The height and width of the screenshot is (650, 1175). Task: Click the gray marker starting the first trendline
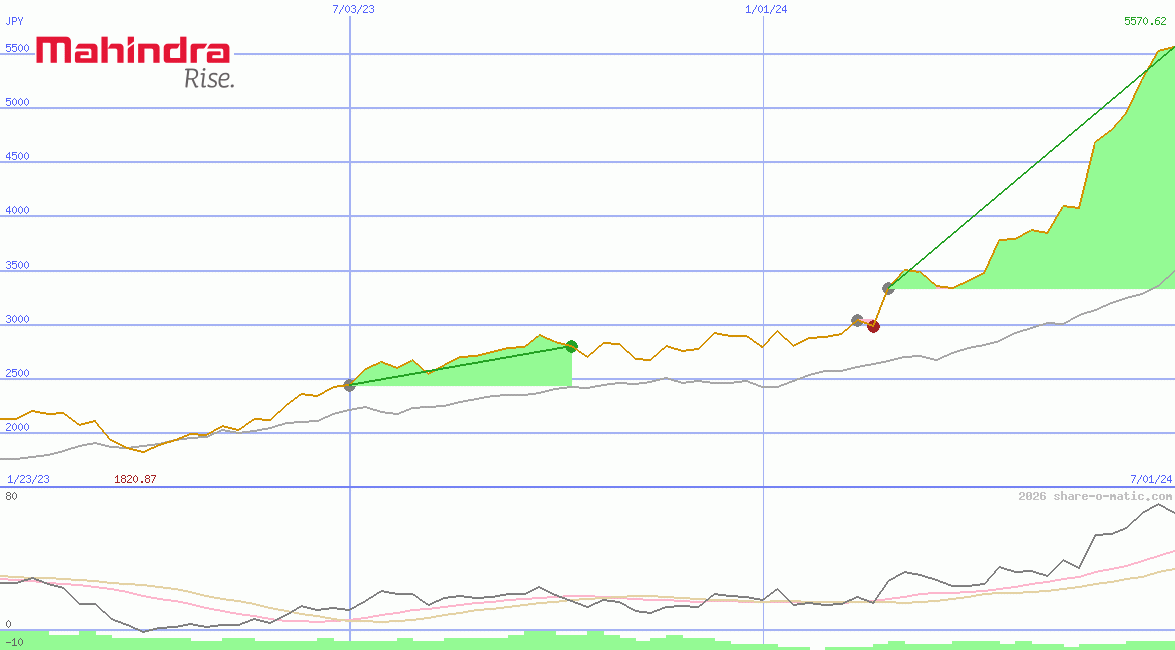click(349, 387)
